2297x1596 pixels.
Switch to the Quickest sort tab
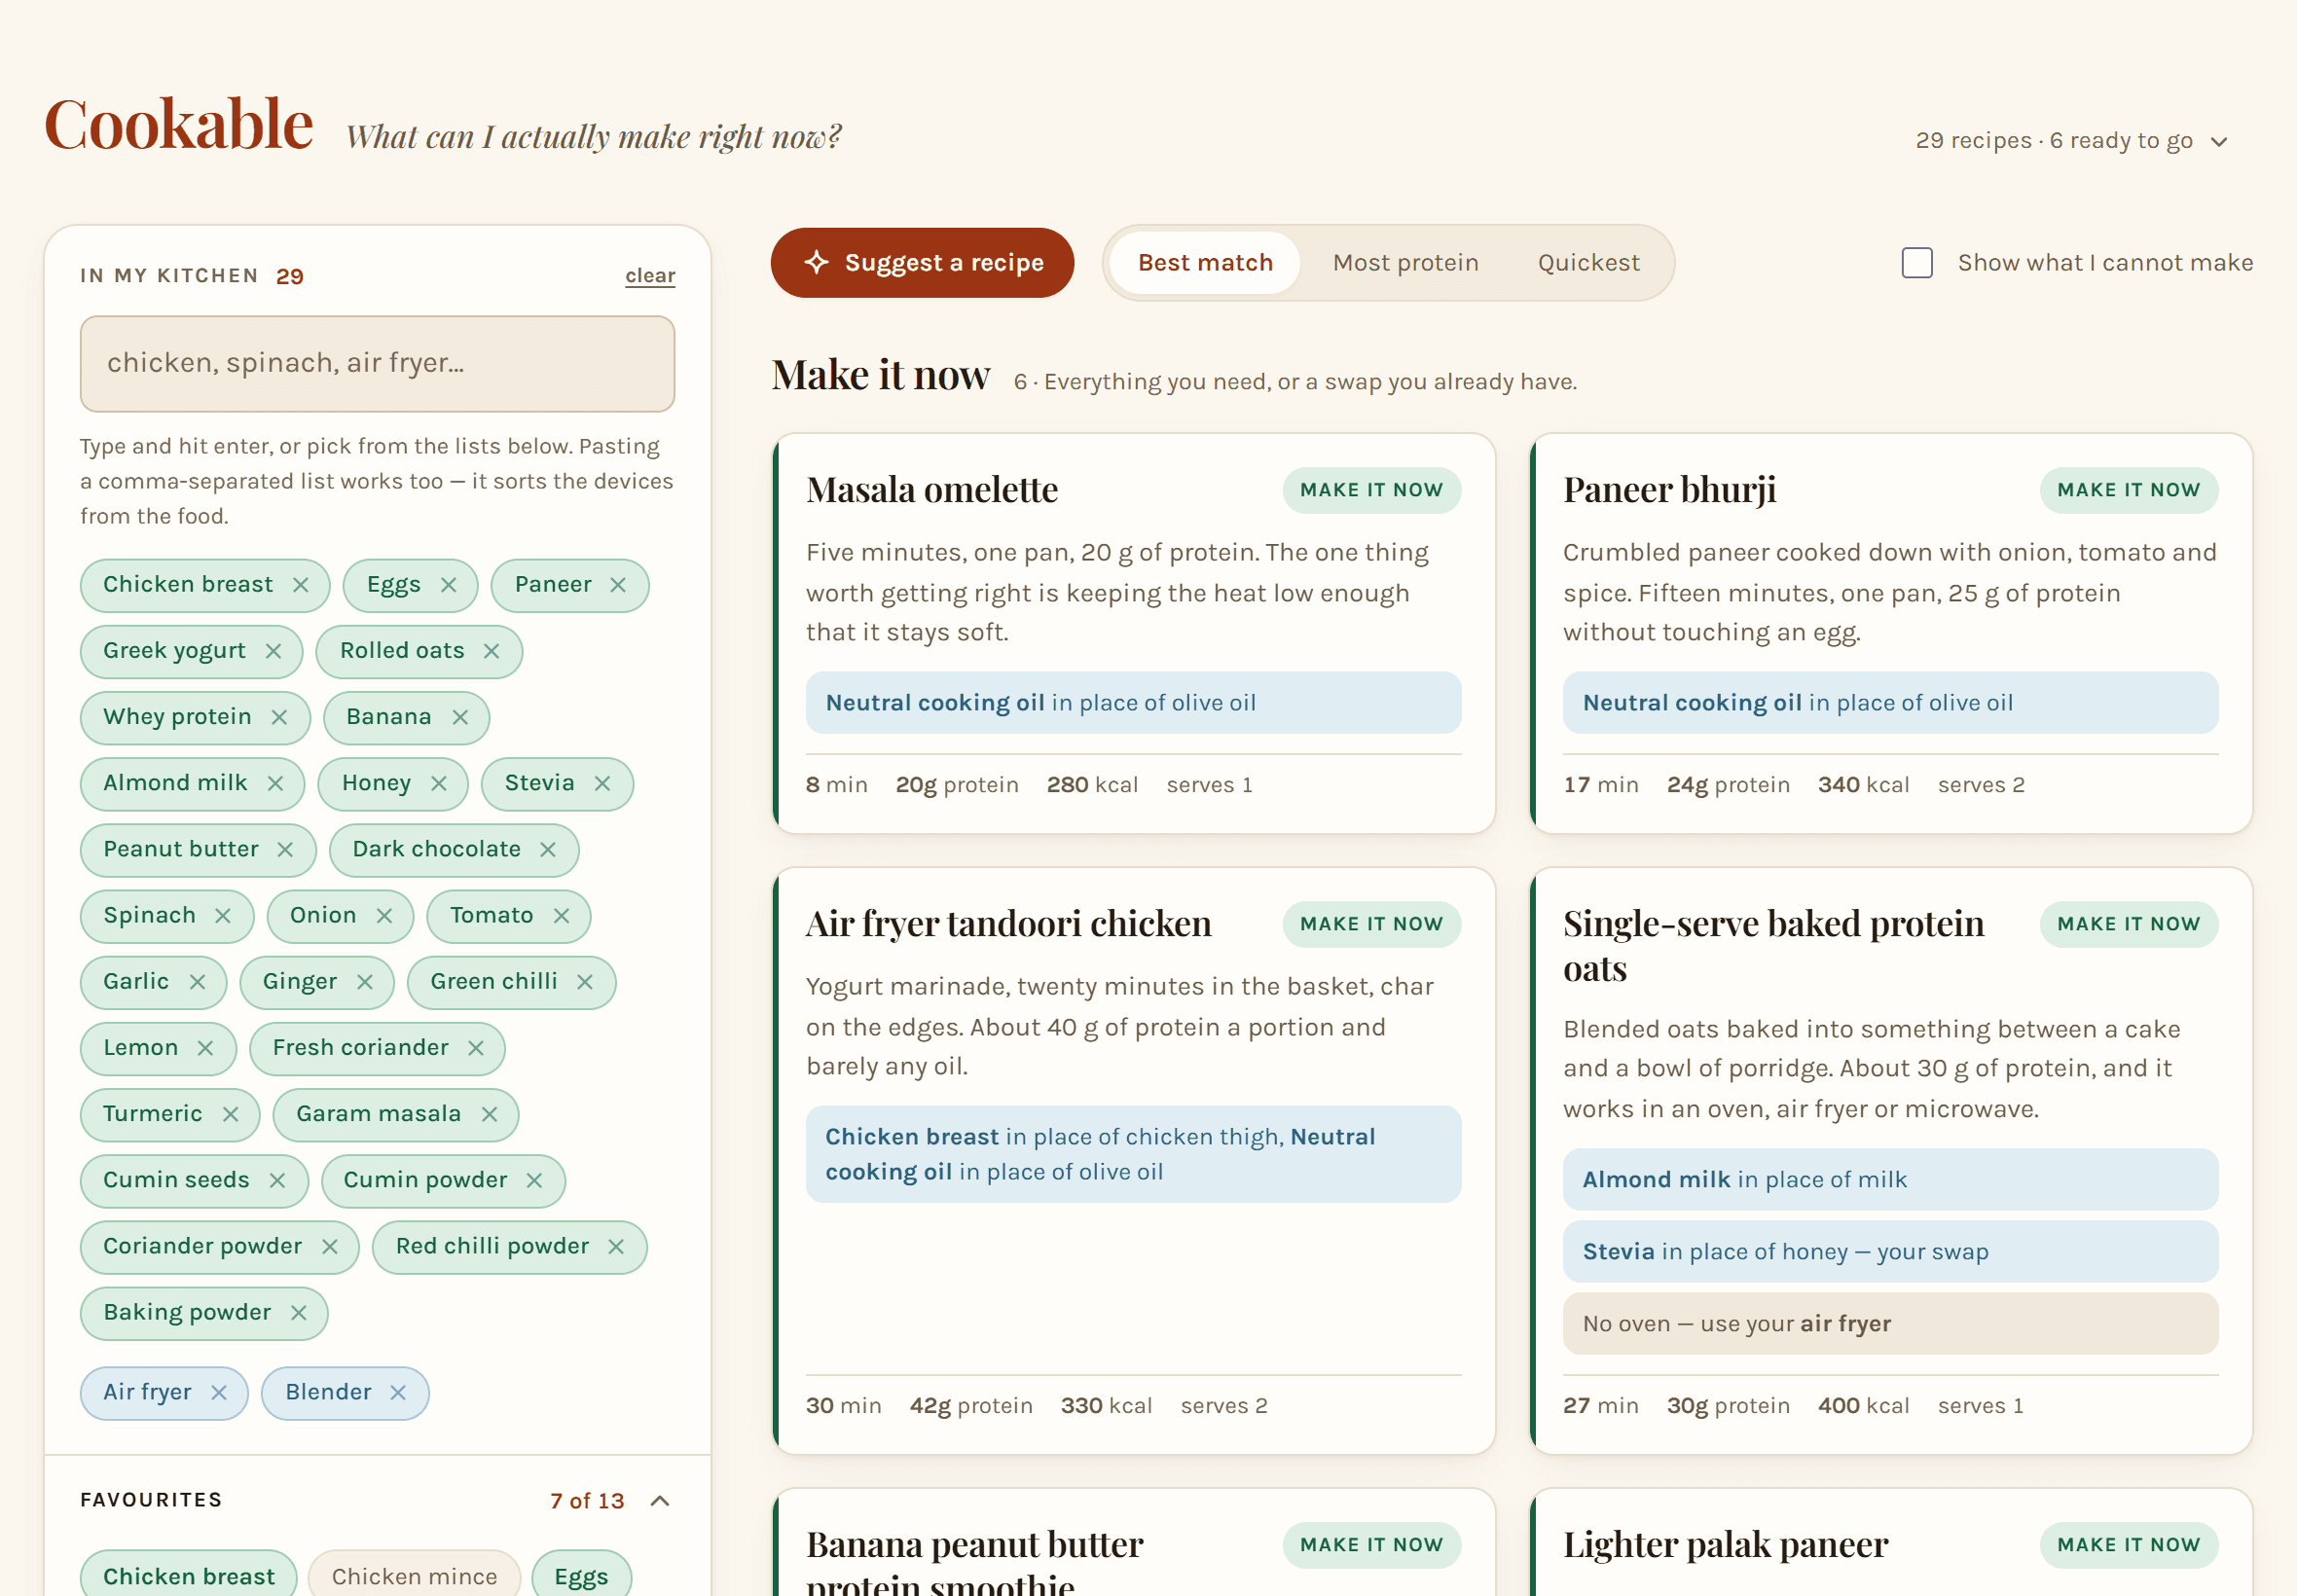point(1588,263)
